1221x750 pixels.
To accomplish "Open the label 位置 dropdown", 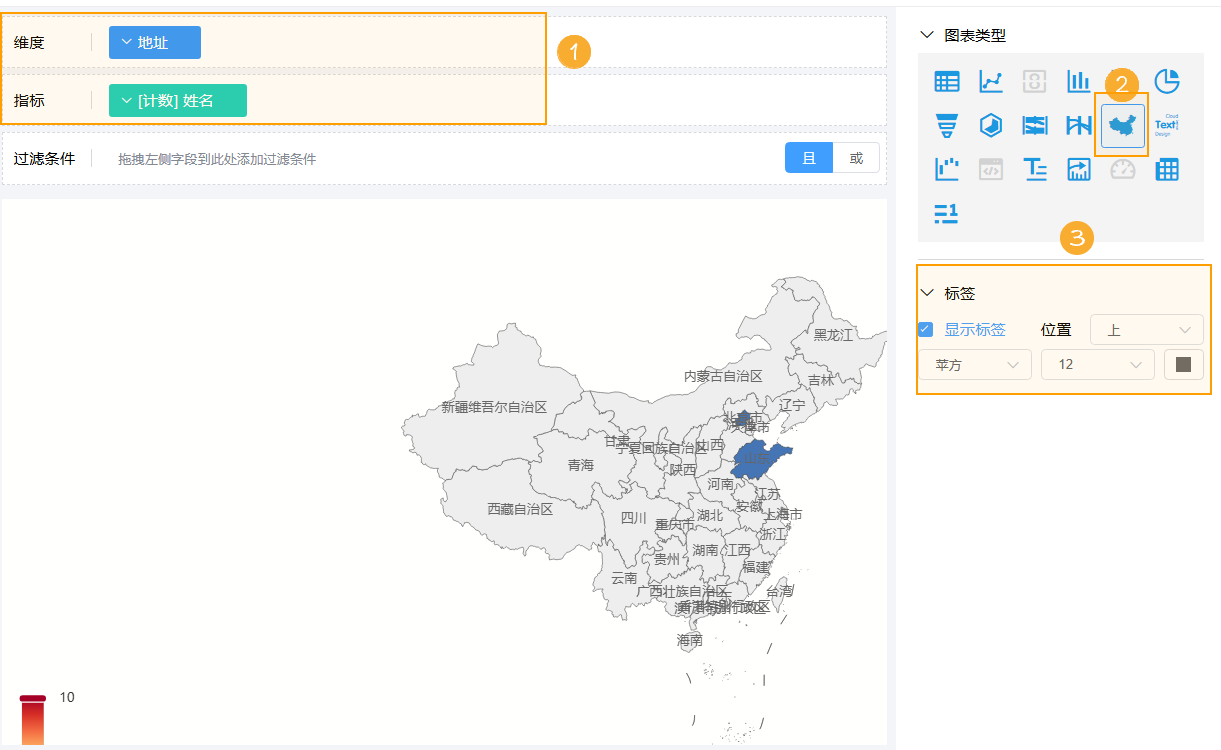I will point(1146,329).
